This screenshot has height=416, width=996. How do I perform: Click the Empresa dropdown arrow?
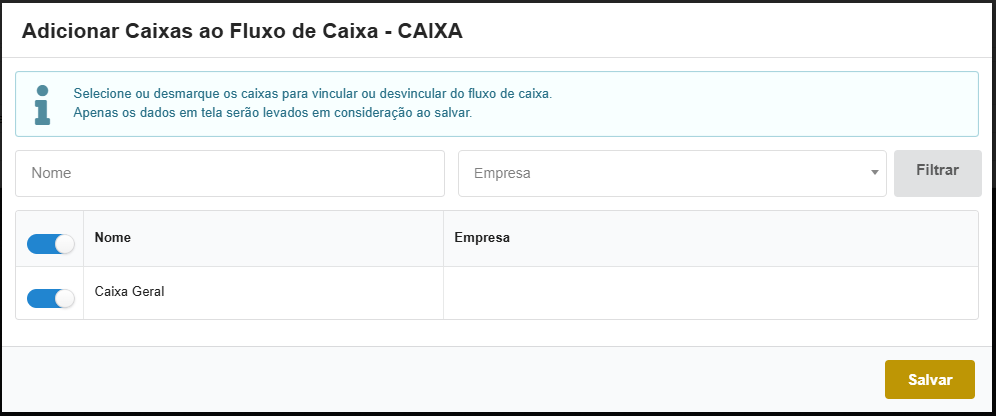pos(875,173)
